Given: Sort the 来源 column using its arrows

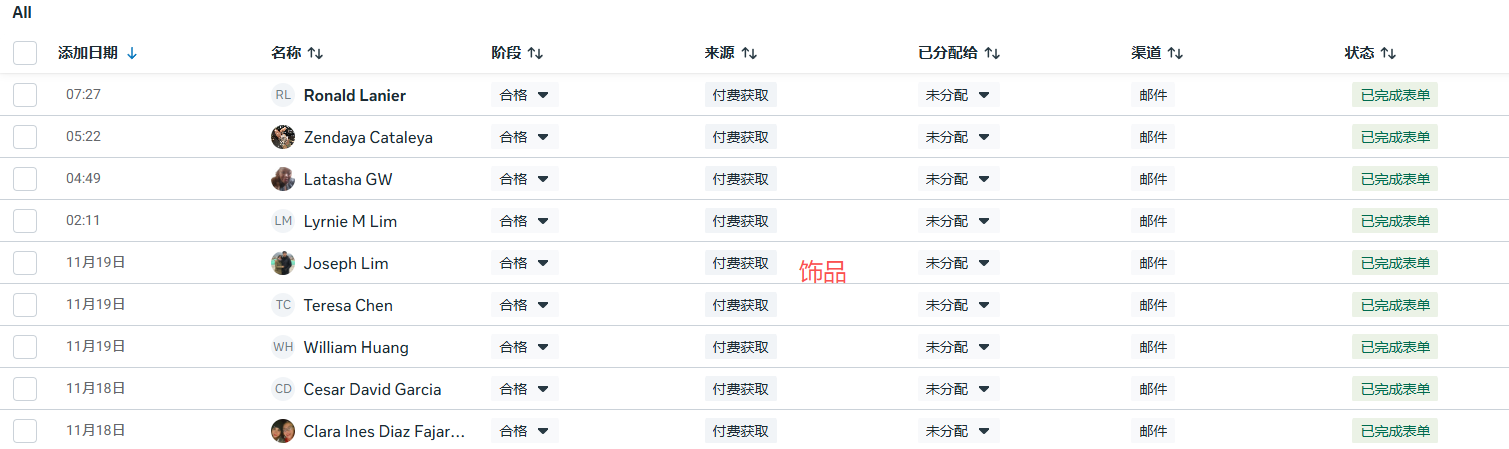Looking at the screenshot, I should click(749, 53).
